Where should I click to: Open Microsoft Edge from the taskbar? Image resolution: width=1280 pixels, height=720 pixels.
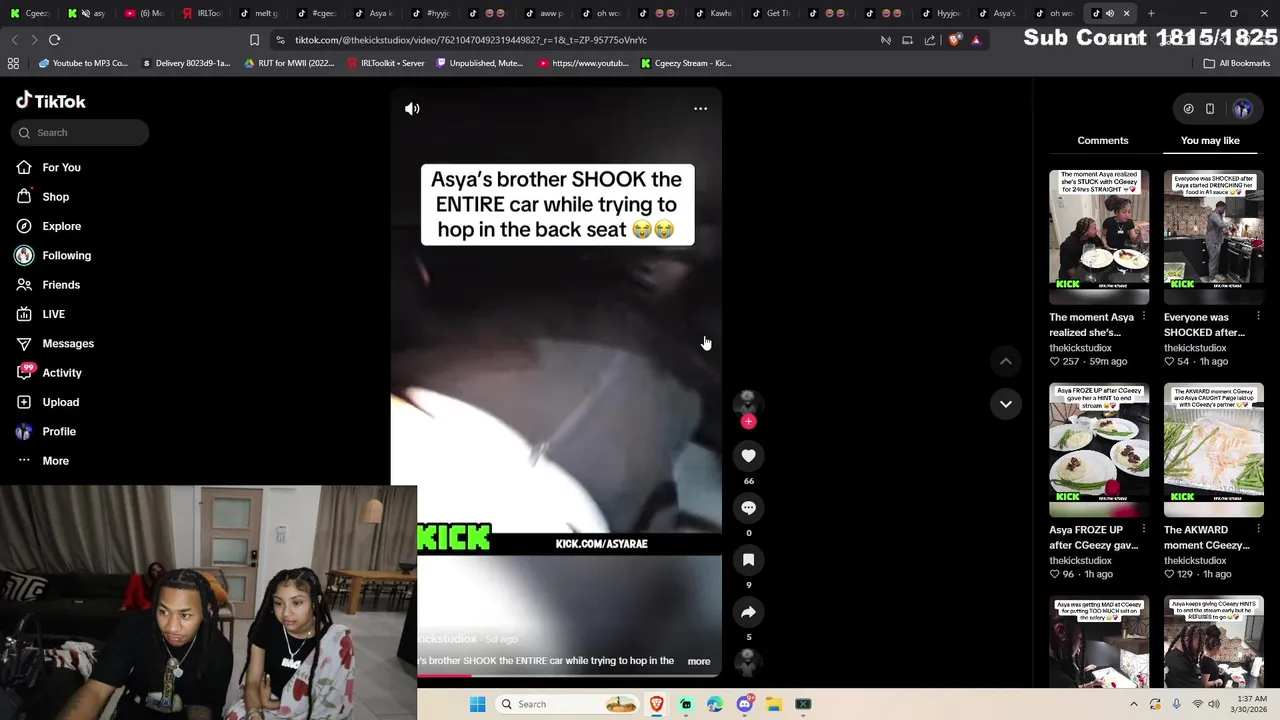point(715,704)
